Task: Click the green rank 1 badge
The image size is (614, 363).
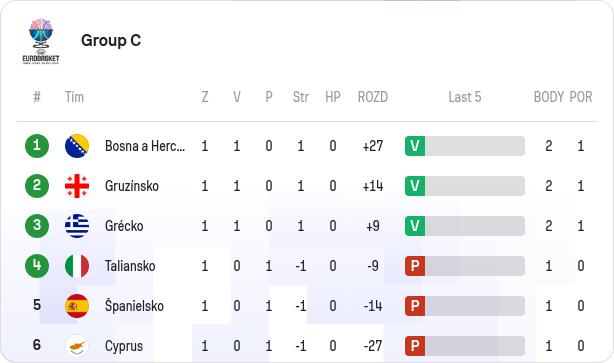Action: (x=37, y=146)
